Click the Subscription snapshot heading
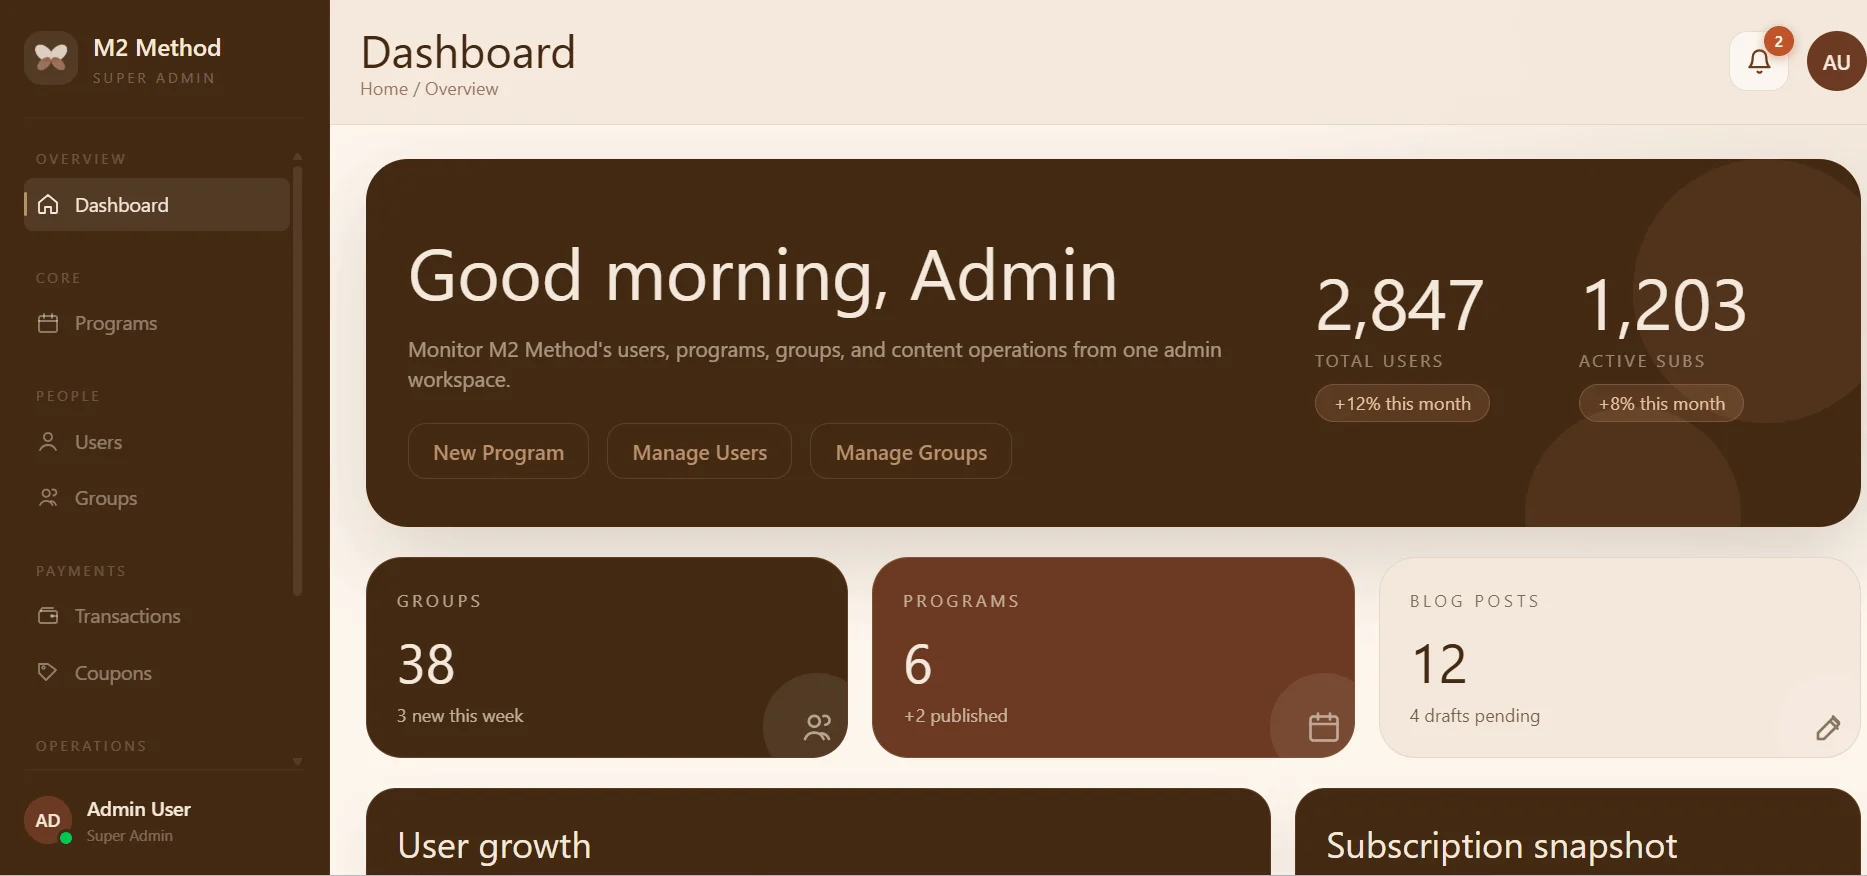This screenshot has height=876, width=1867. click(x=1501, y=846)
